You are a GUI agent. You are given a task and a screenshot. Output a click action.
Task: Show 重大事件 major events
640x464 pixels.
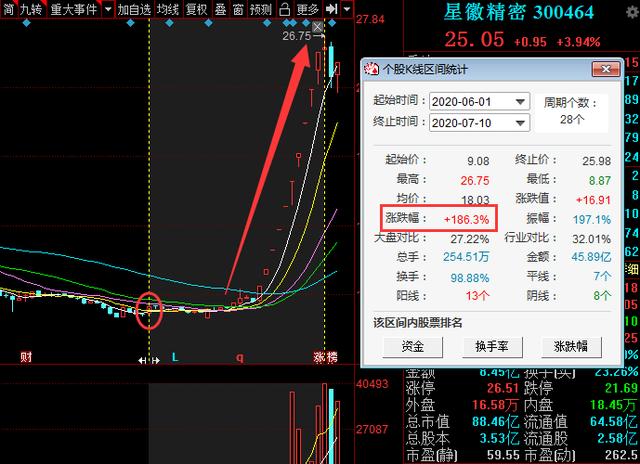(74, 9)
